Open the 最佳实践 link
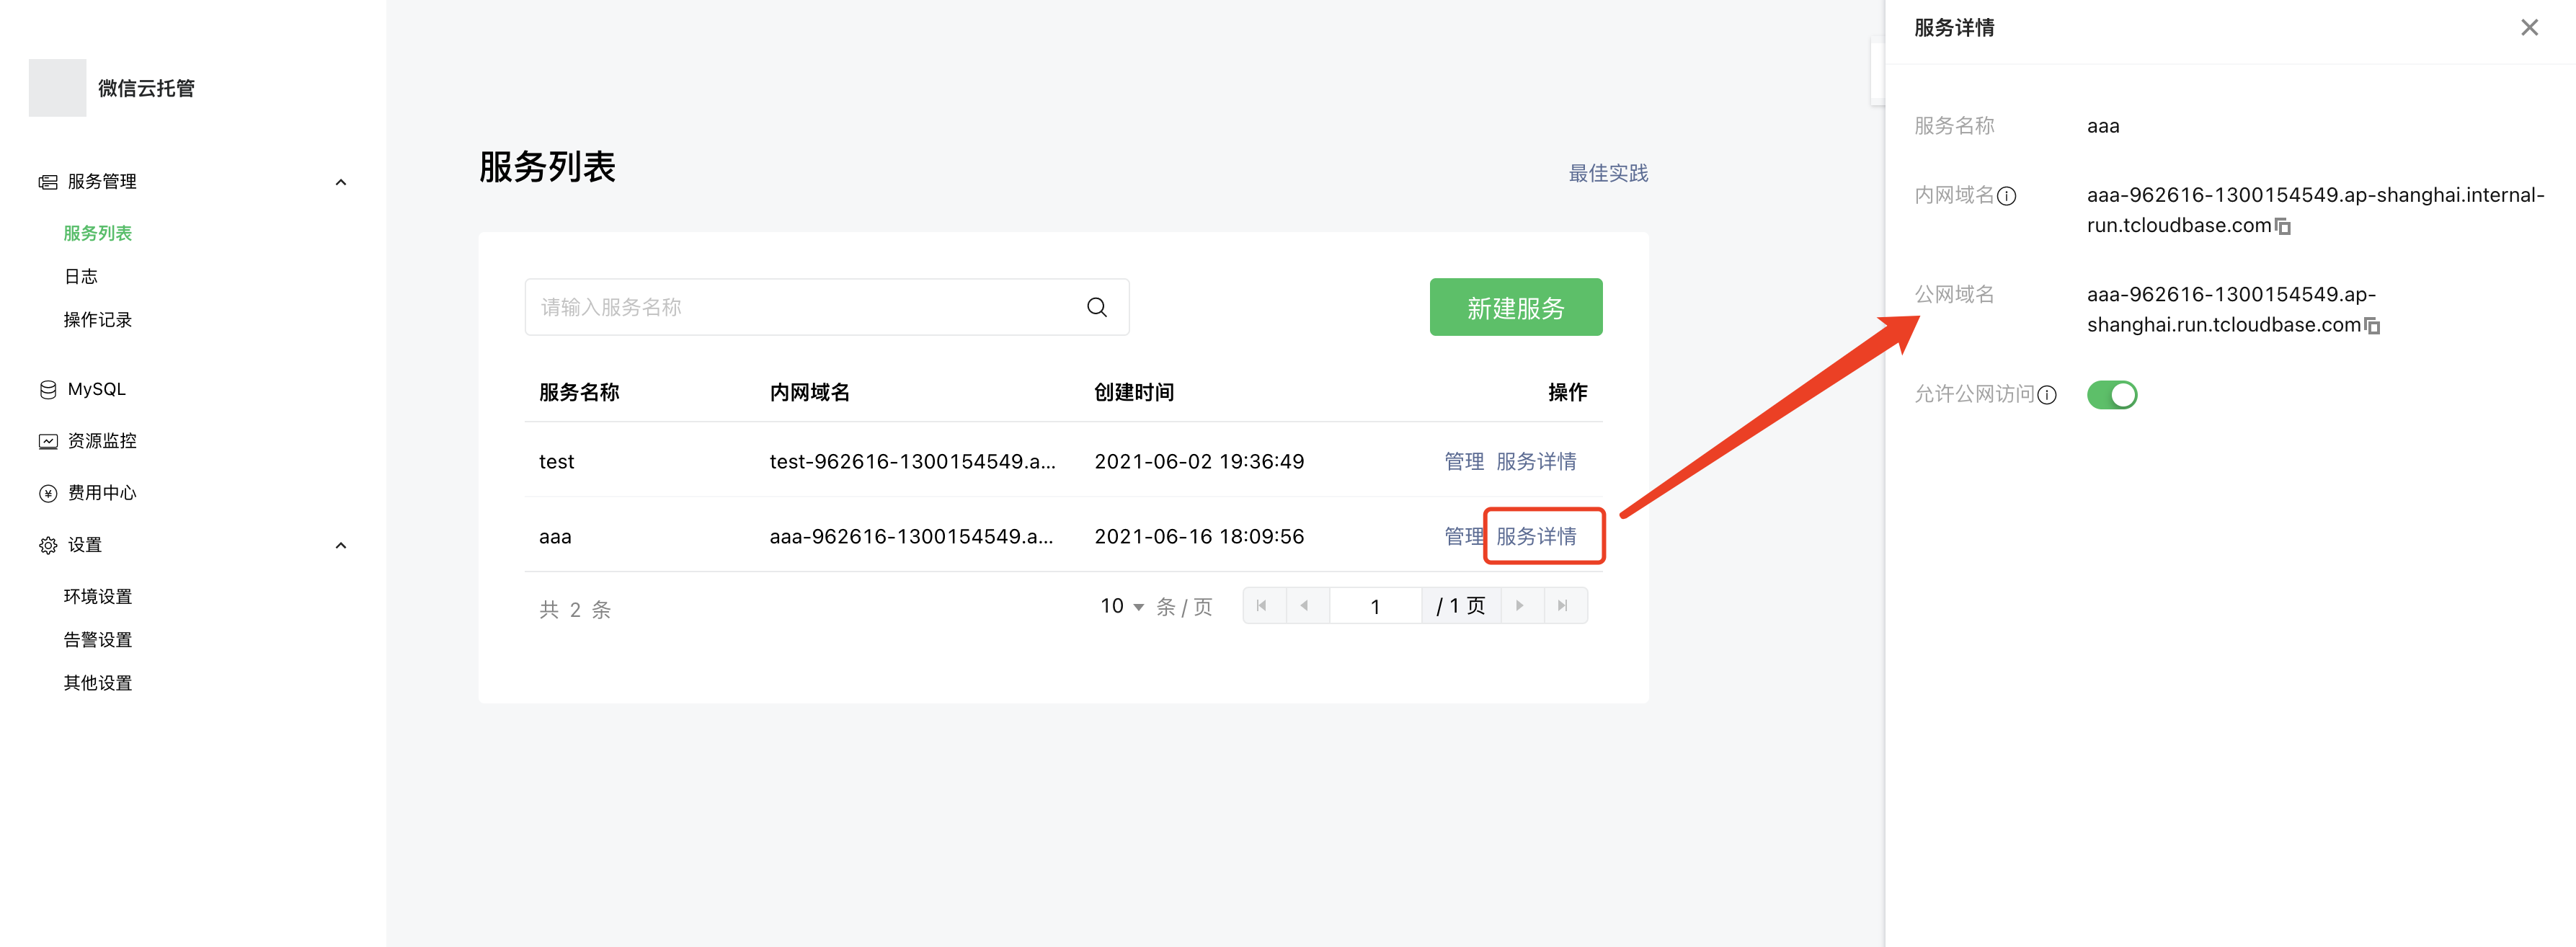The image size is (2576, 947). [x=1607, y=173]
